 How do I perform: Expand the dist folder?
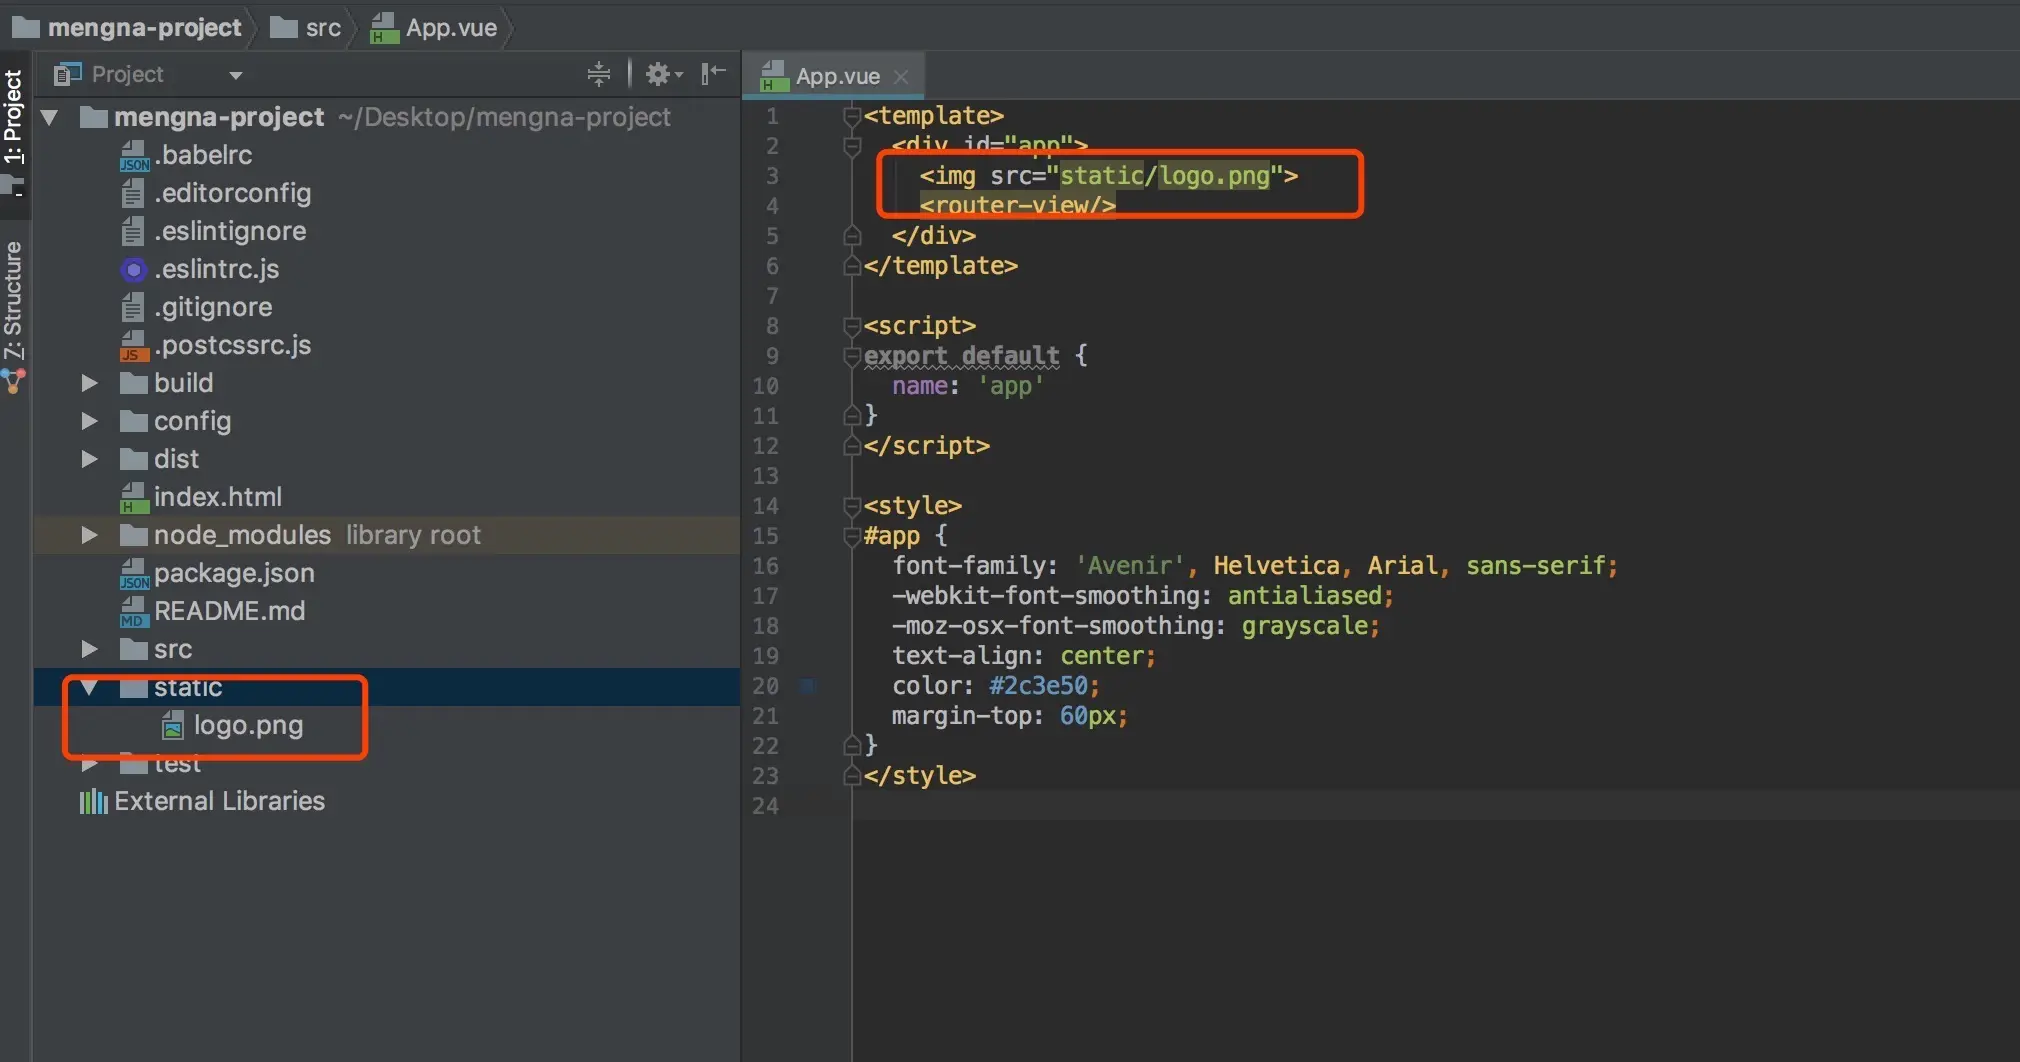89,459
